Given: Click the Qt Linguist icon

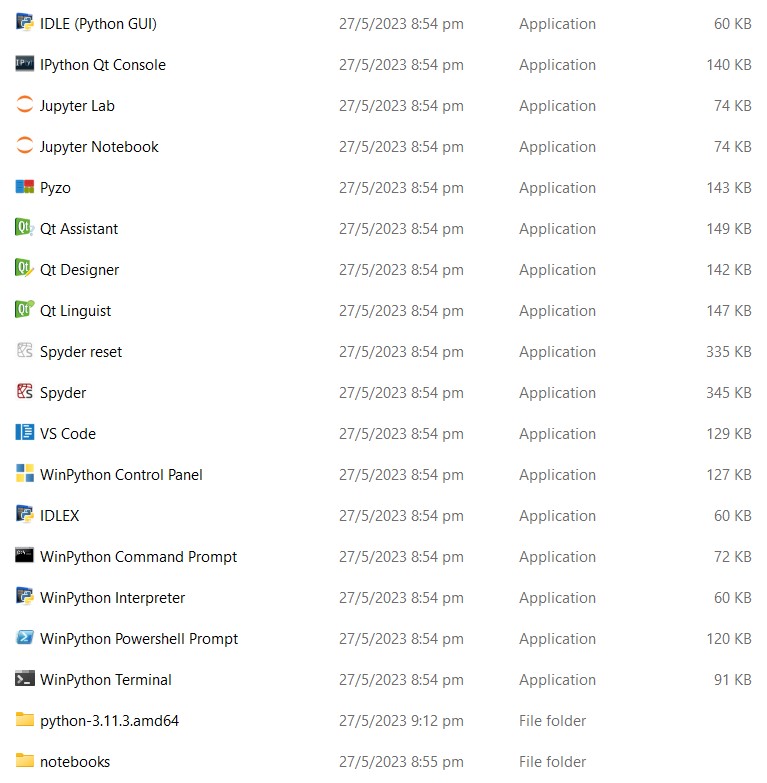Looking at the screenshot, I should (x=24, y=310).
